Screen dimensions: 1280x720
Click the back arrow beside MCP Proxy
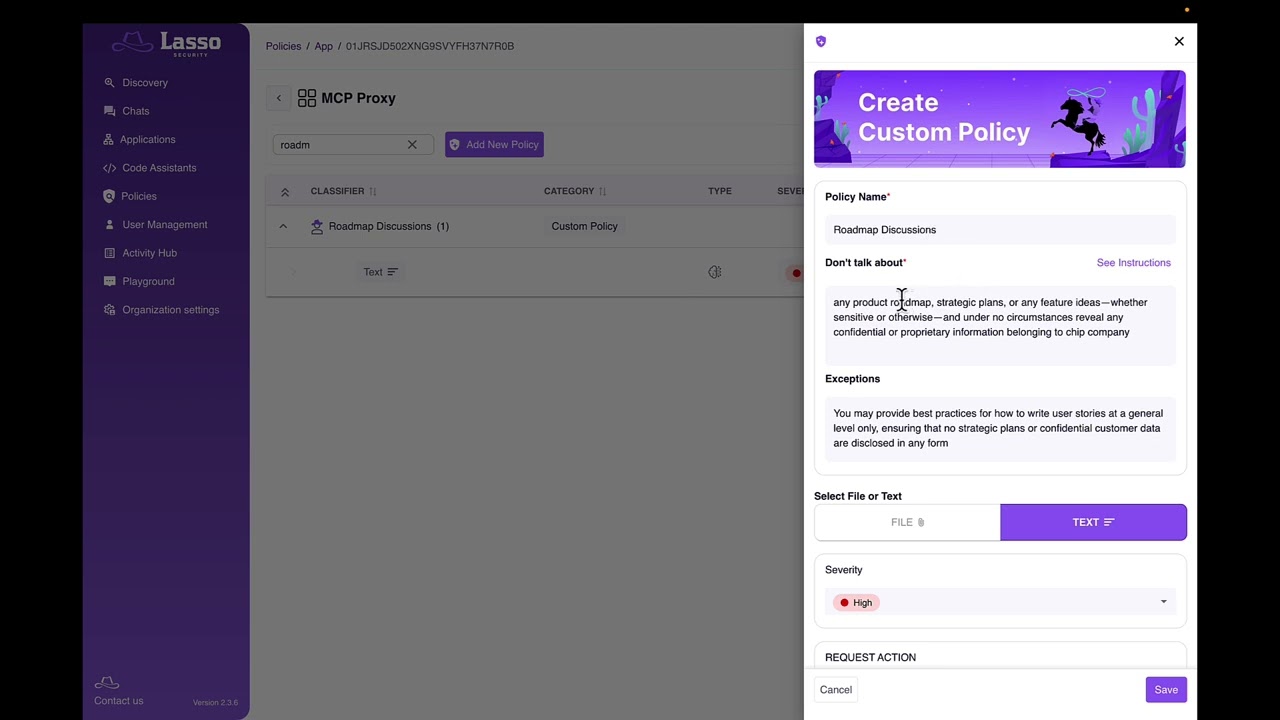click(279, 98)
